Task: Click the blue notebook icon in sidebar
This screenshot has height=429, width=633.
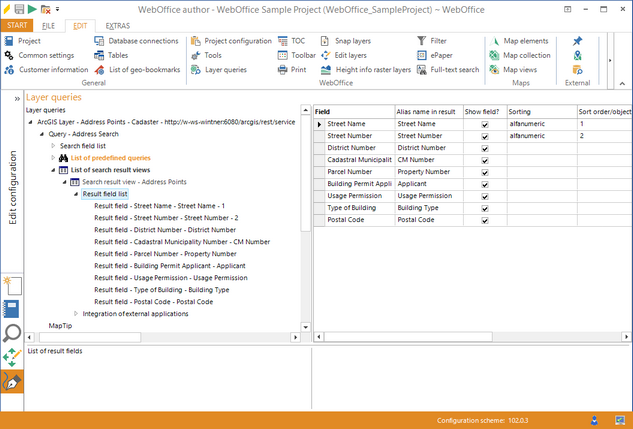Action: point(11,309)
